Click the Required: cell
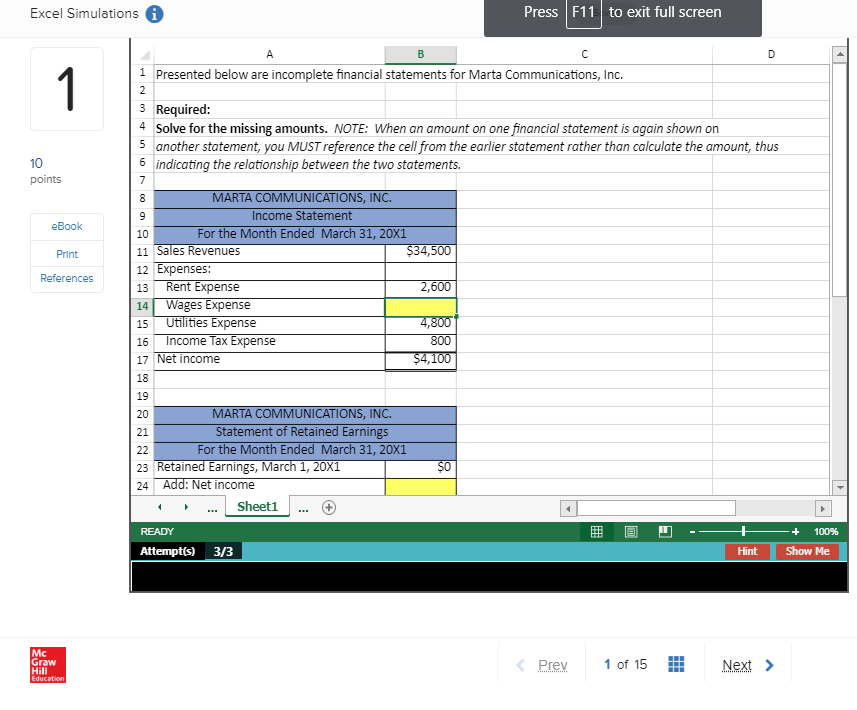 pyautogui.click(x=269, y=110)
